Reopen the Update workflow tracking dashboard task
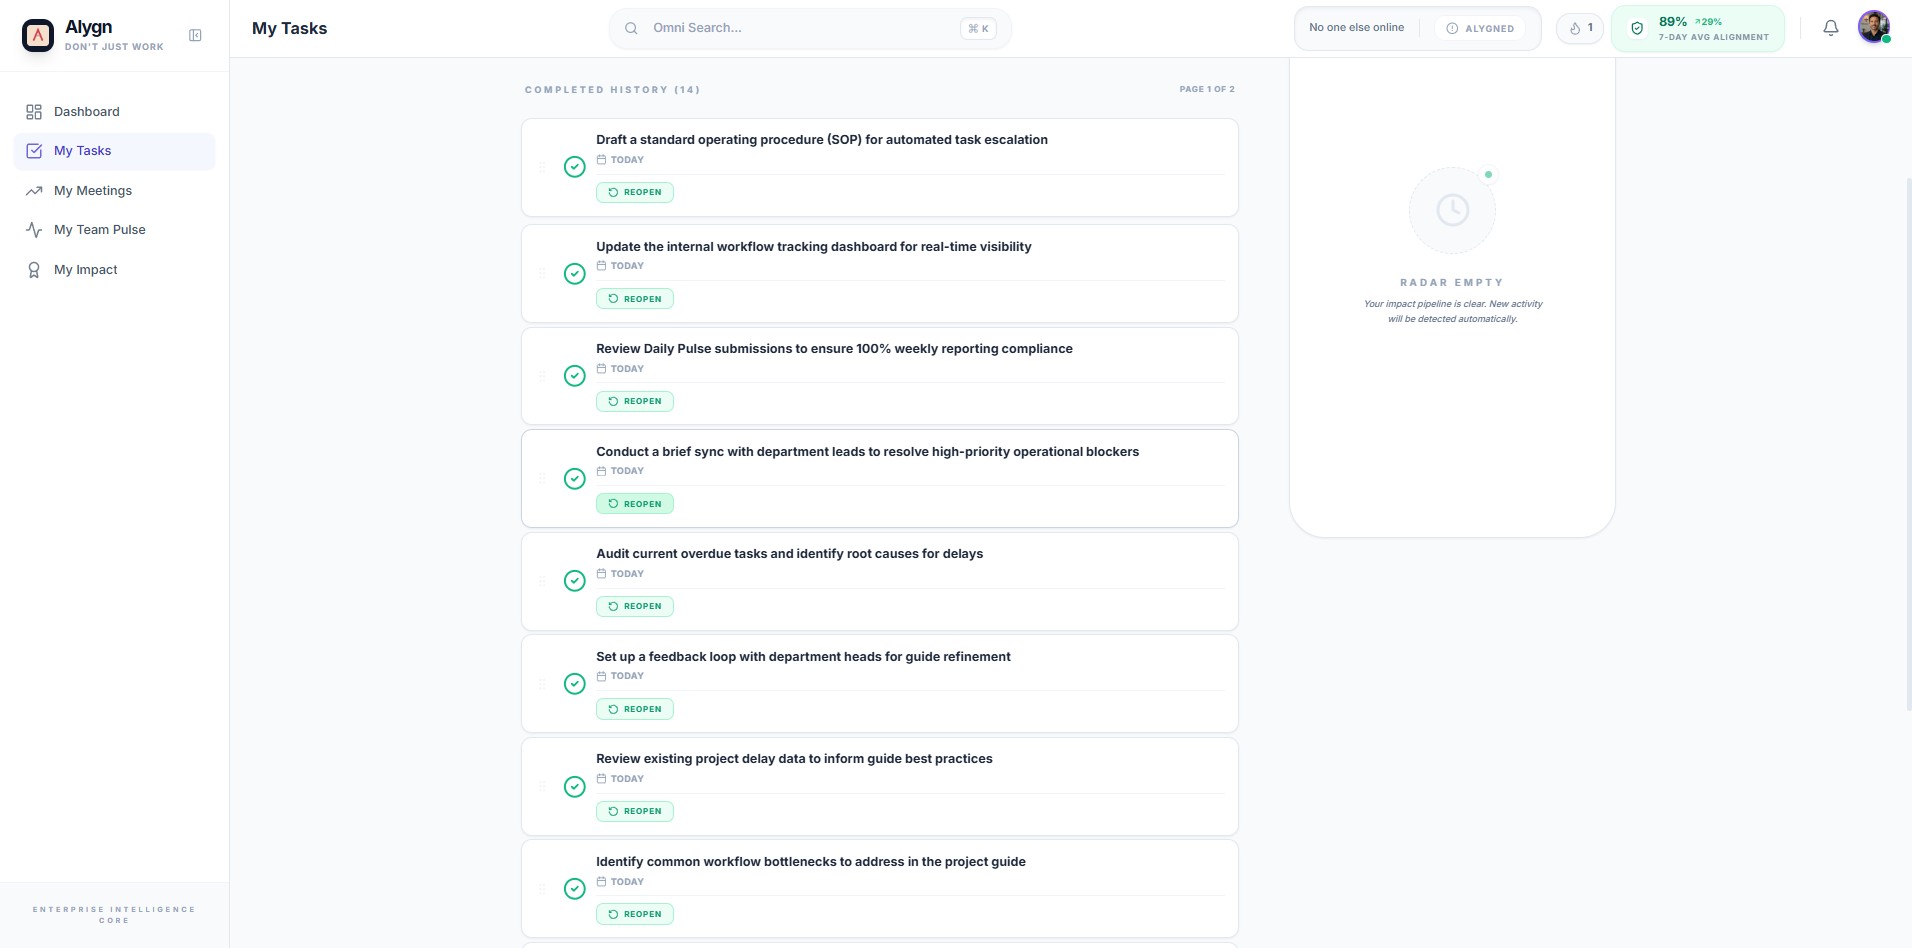This screenshot has height=948, width=1912. click(635, 299)
